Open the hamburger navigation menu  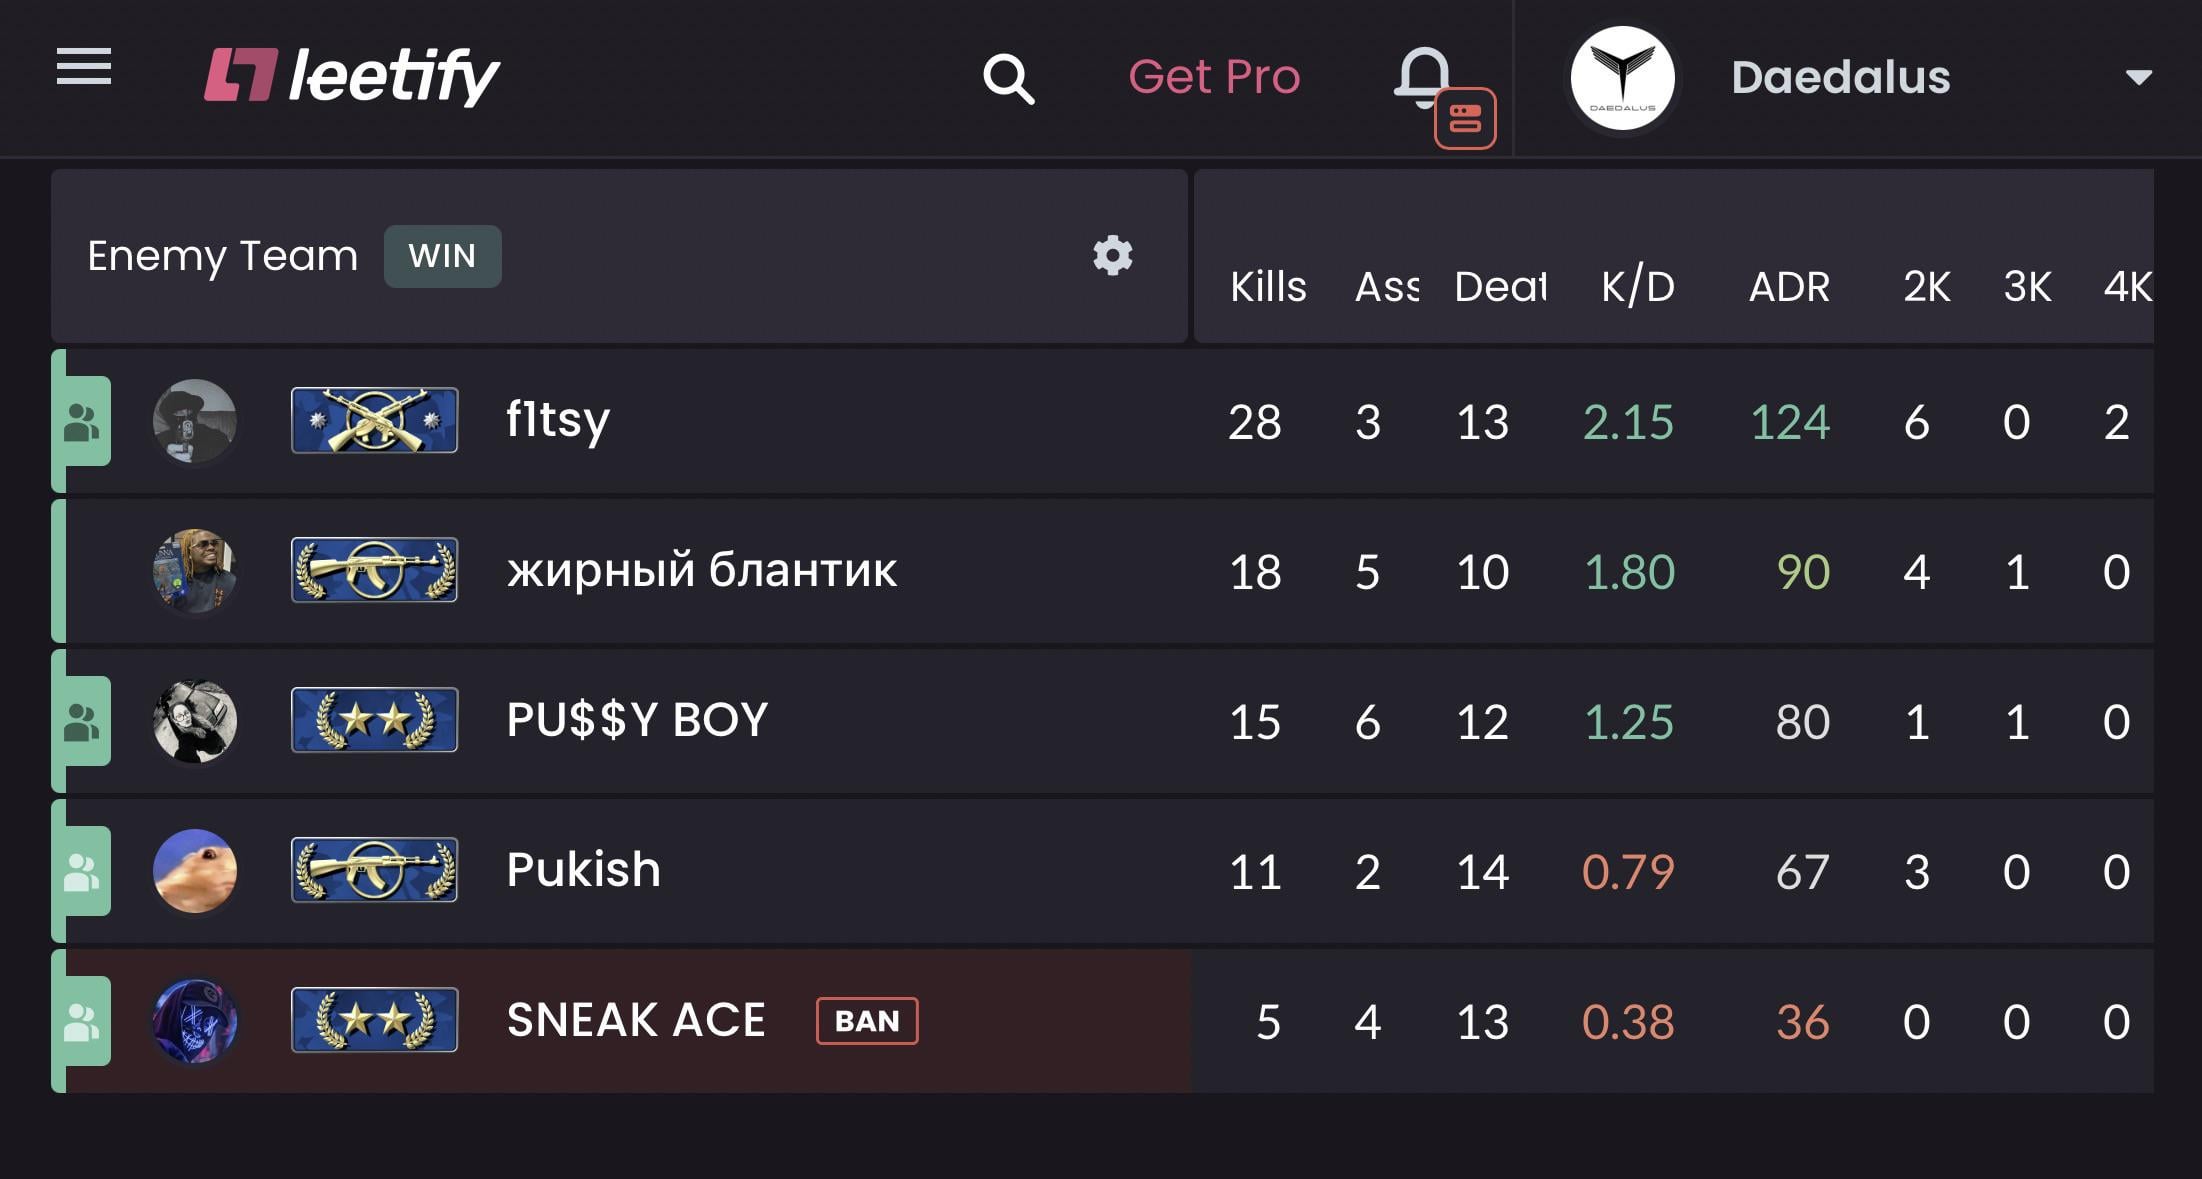click(x=84, y=68)
